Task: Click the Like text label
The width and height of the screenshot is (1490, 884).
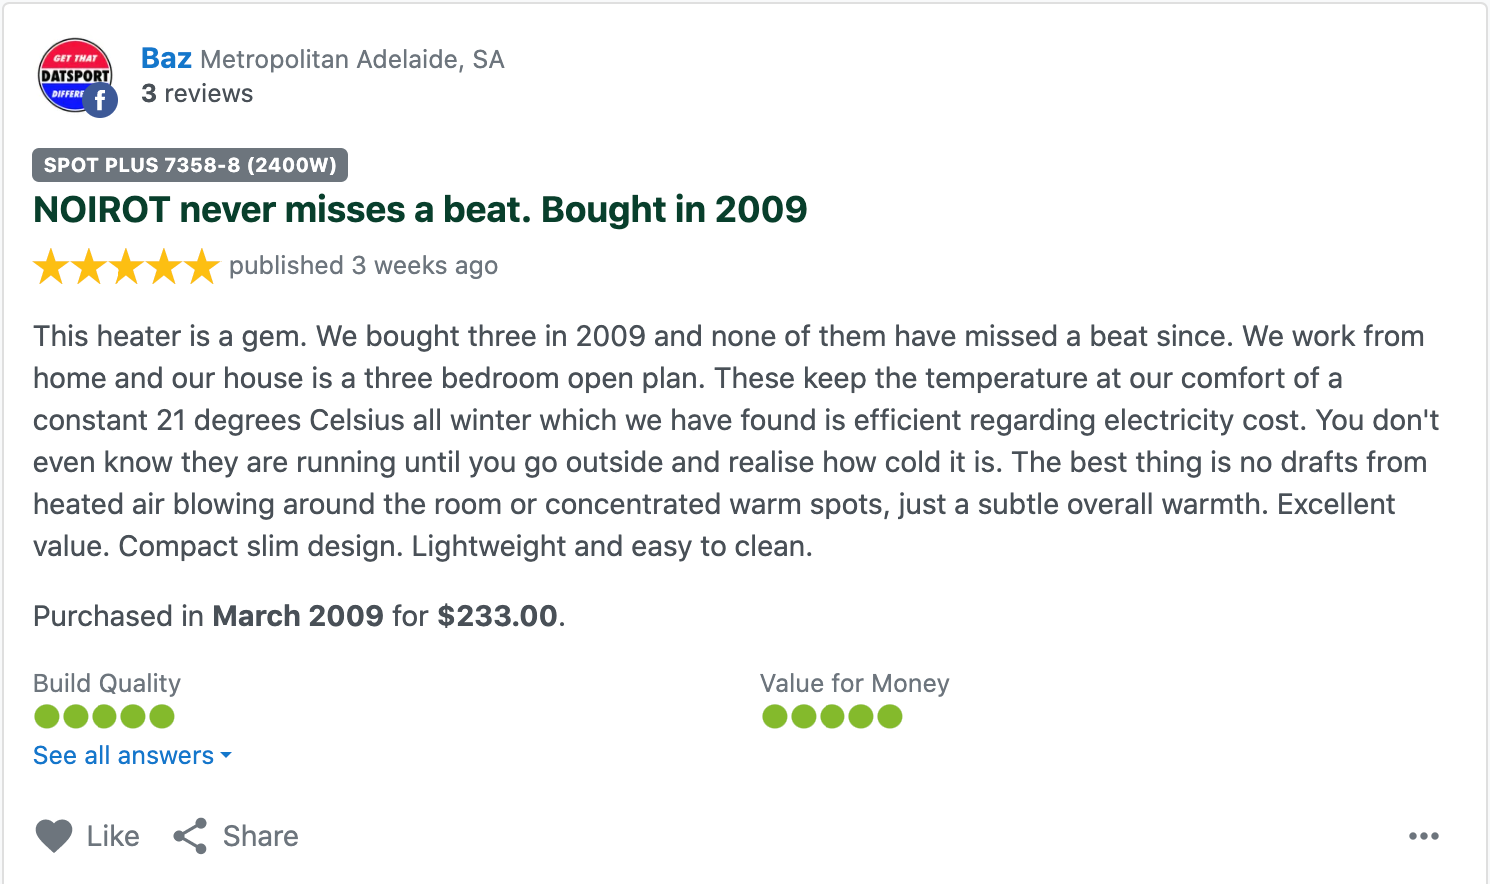Action: 113,836
